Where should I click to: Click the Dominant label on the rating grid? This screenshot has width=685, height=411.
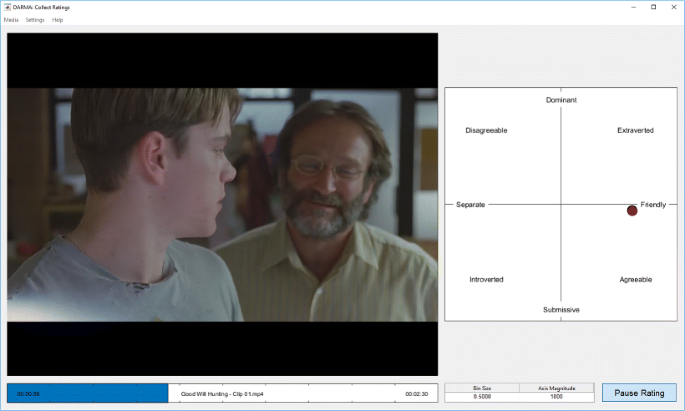click(561, 100)
